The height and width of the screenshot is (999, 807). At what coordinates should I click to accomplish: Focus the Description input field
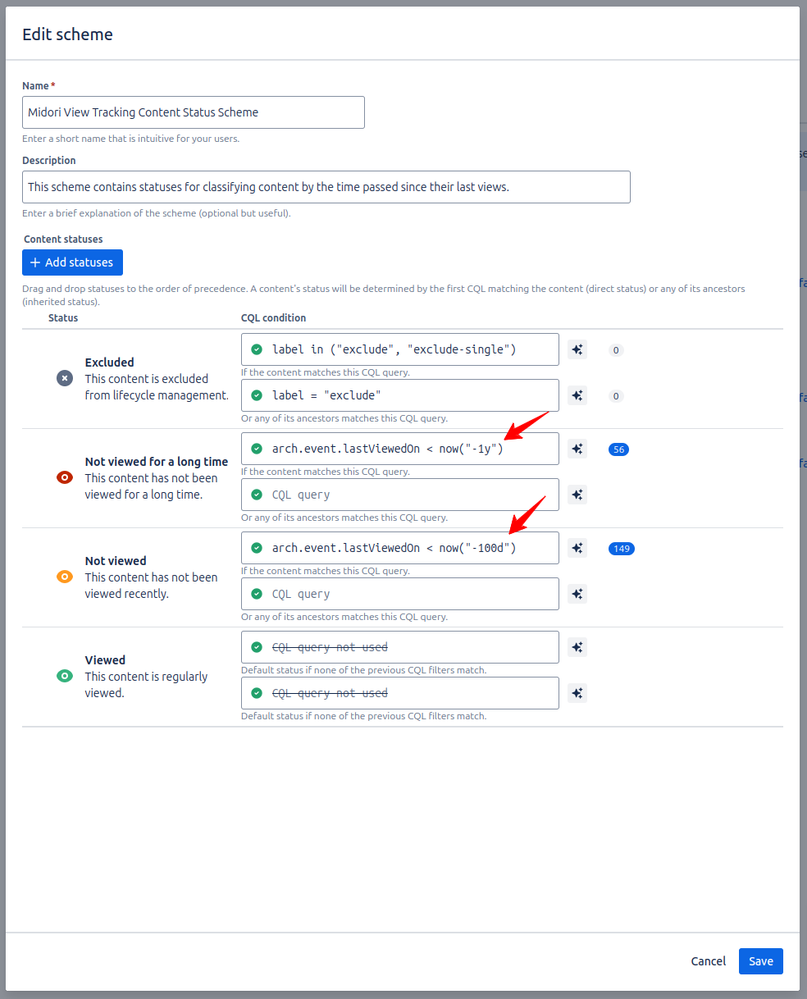[x=326, y=187]
